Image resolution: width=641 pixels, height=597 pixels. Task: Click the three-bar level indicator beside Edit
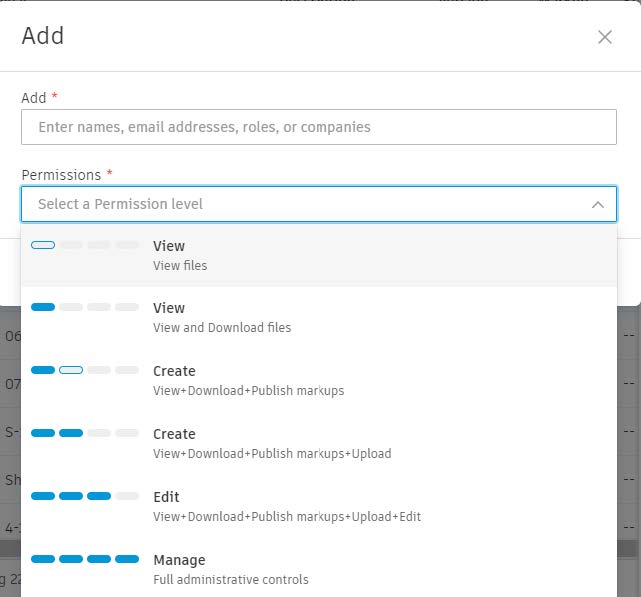coord(85,496)
